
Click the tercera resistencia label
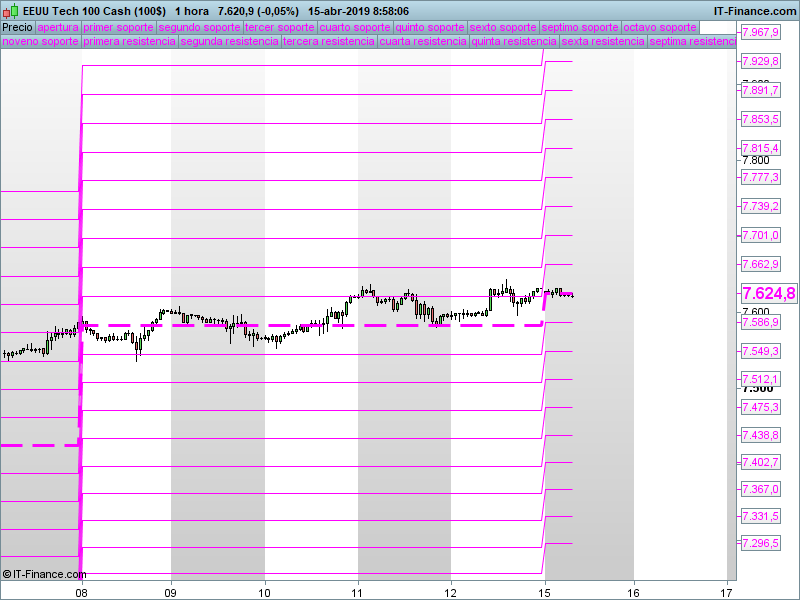329,41
